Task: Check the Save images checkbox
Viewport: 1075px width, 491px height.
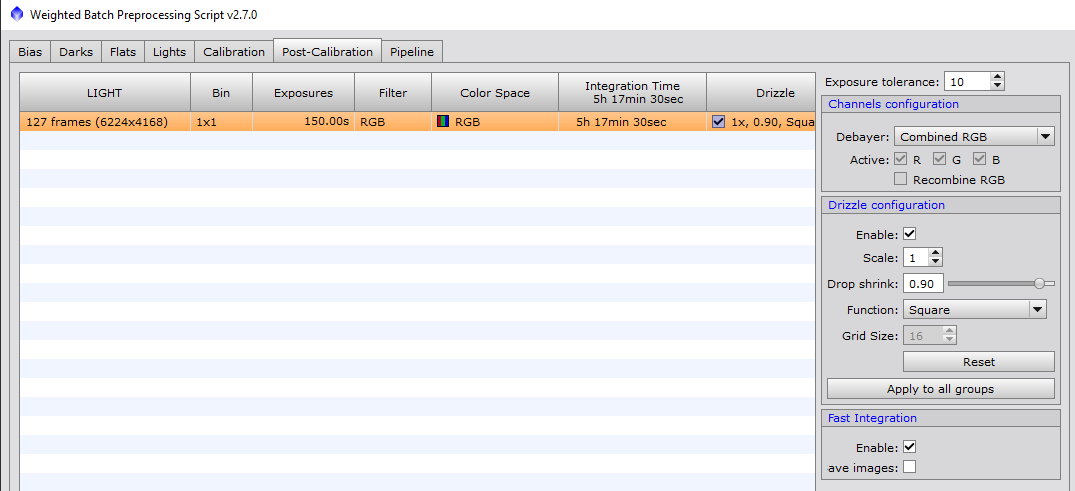Action: pyautogui.click(x=909, y=467)
